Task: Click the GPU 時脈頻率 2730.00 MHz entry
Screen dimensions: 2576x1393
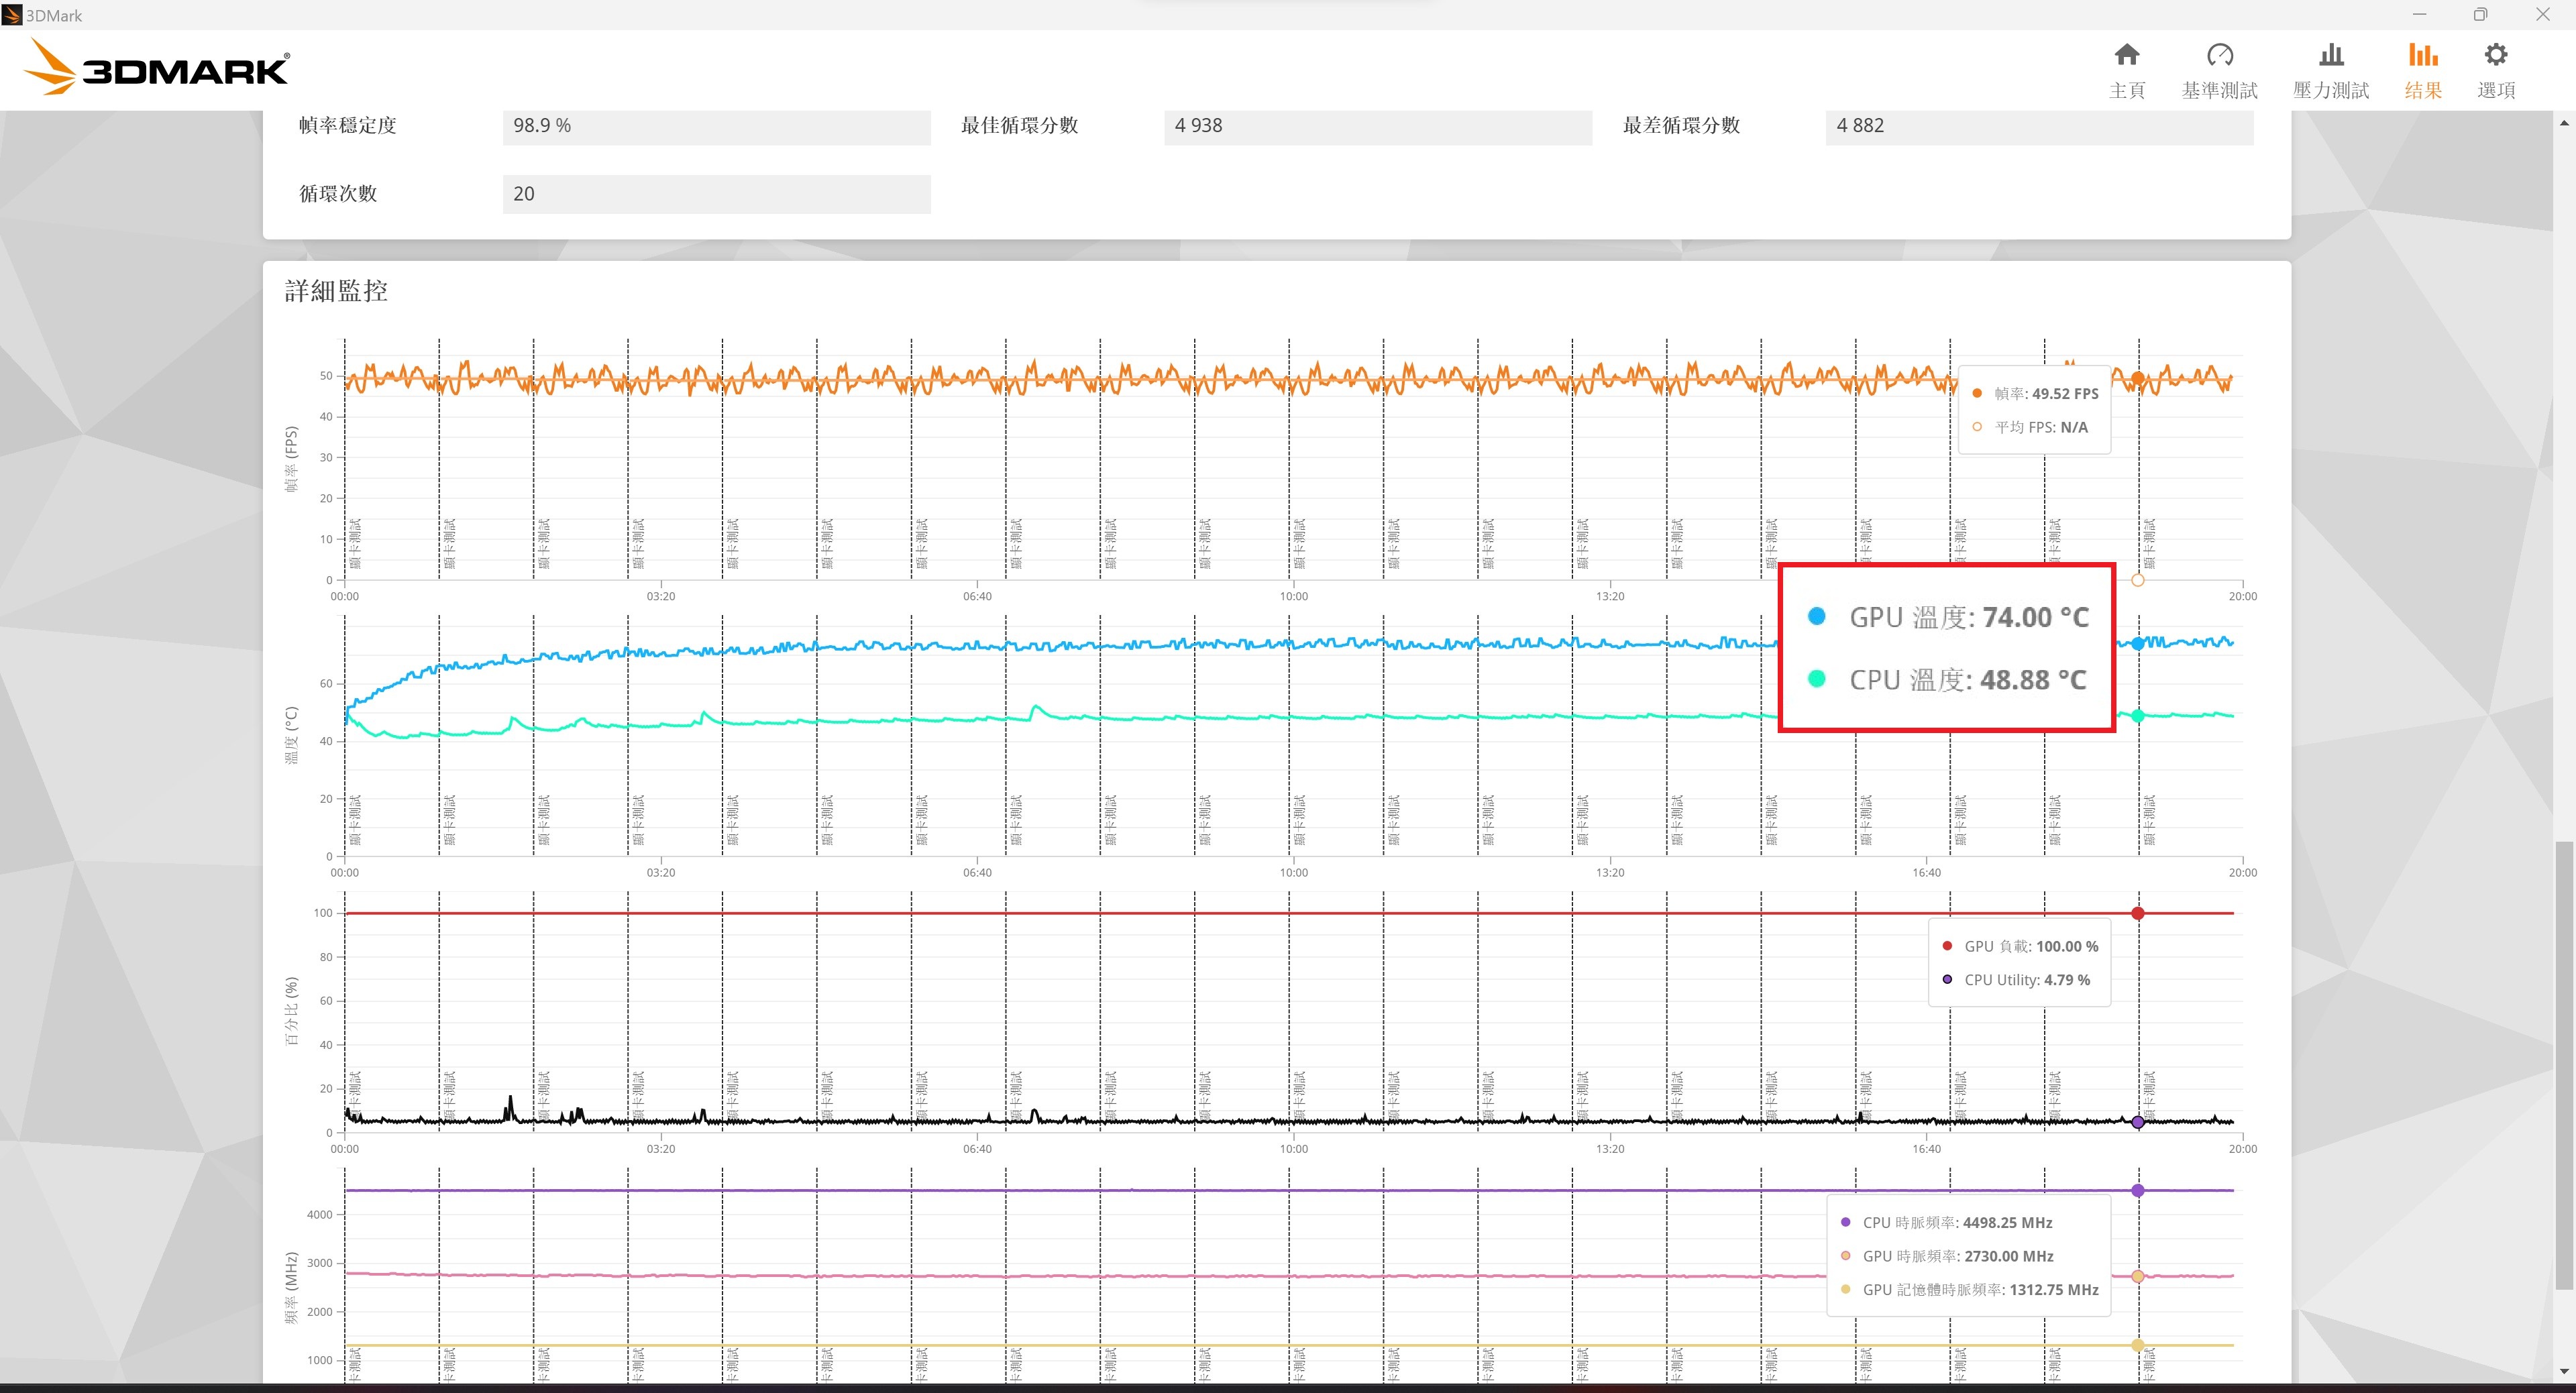Action: 1946,1256
